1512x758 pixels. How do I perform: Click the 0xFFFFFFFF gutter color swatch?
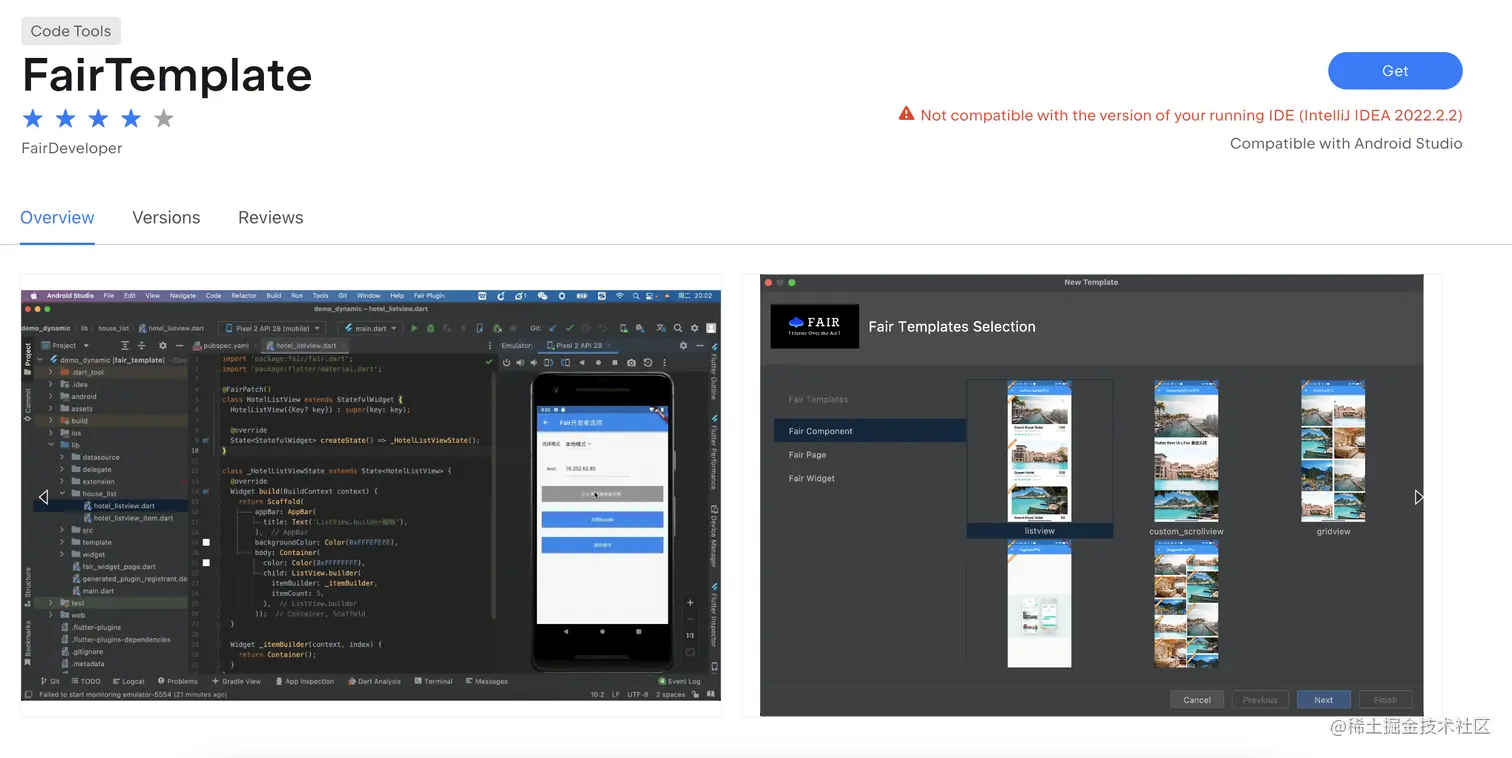pos(206,563)
